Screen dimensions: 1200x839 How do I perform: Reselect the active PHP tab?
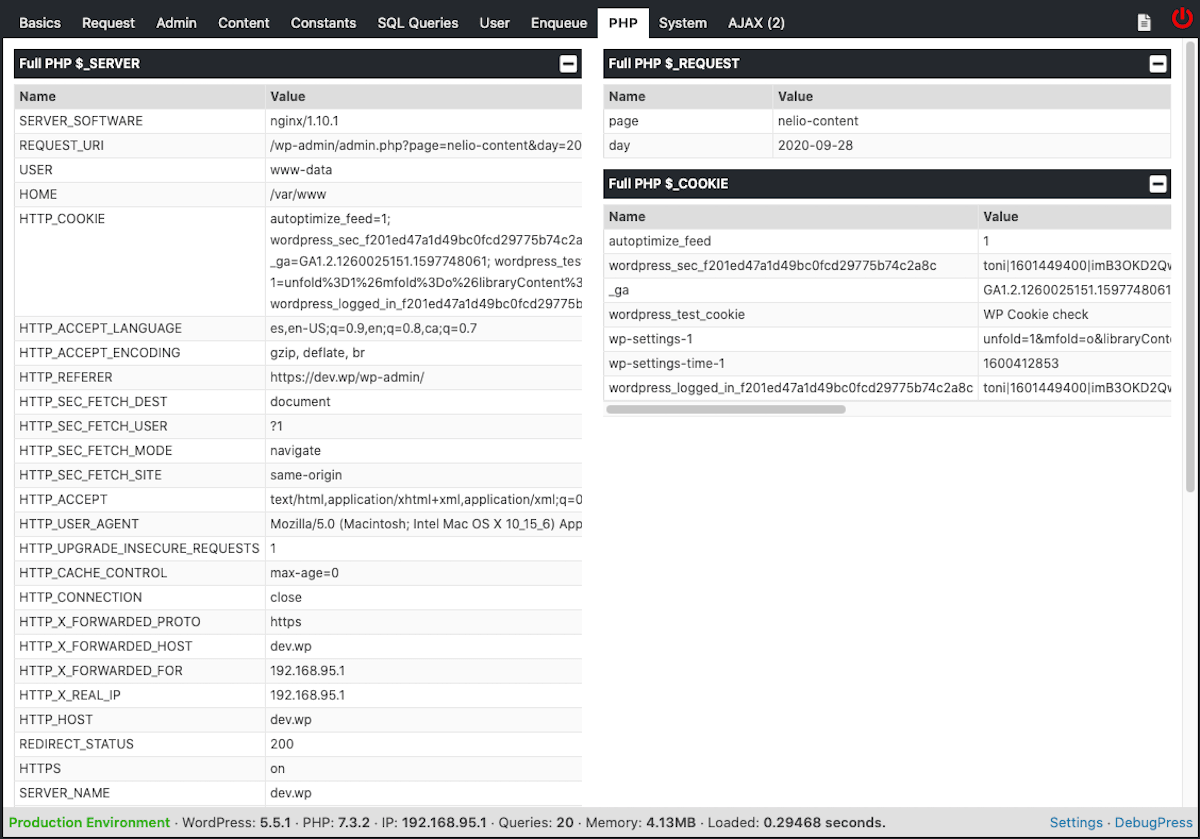[623, 22]
